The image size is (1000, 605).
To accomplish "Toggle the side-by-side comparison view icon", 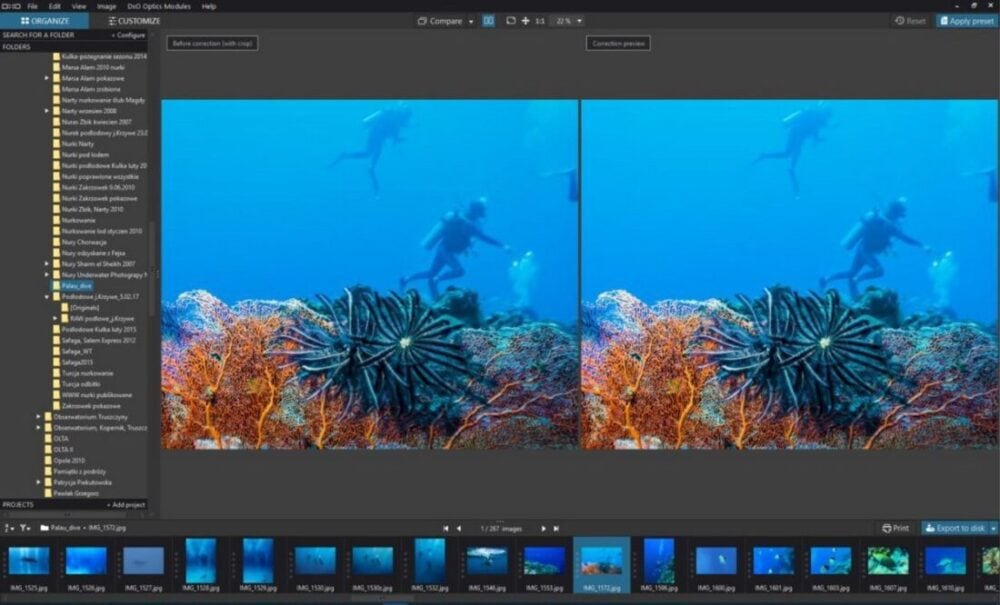I will (489, 21).
